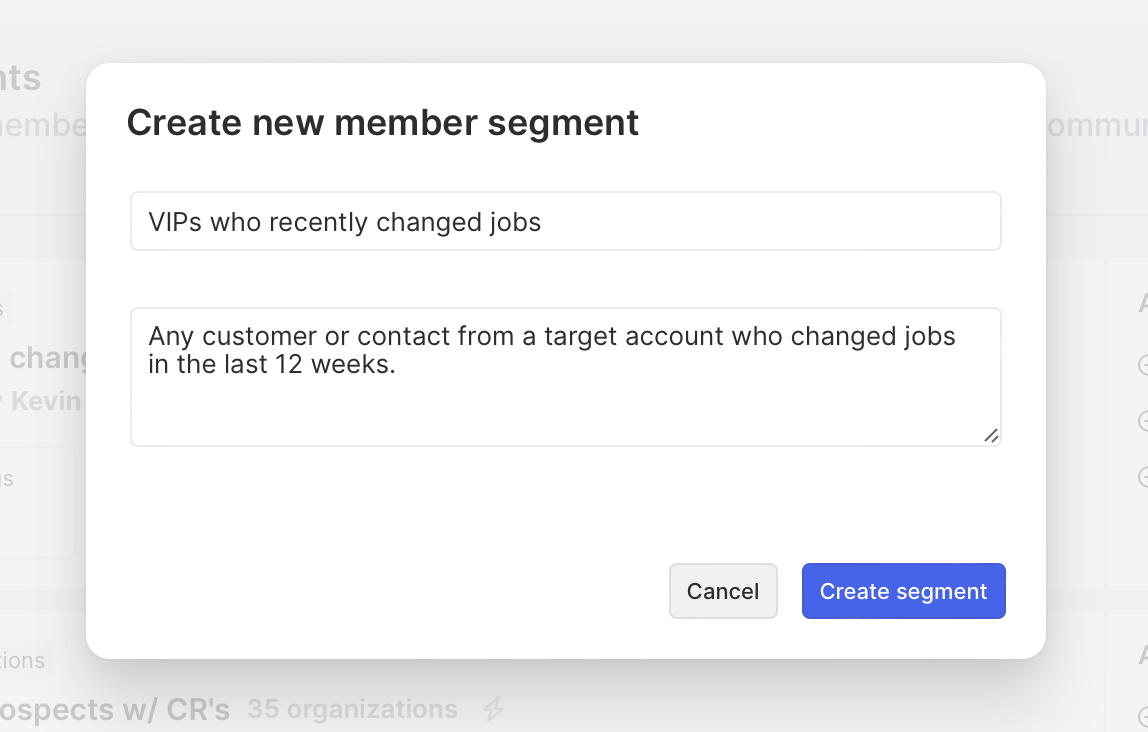Click the lightning bolt icon beside 35 organizations
This screenshot has width=1148, height=732.
[492, 710]
